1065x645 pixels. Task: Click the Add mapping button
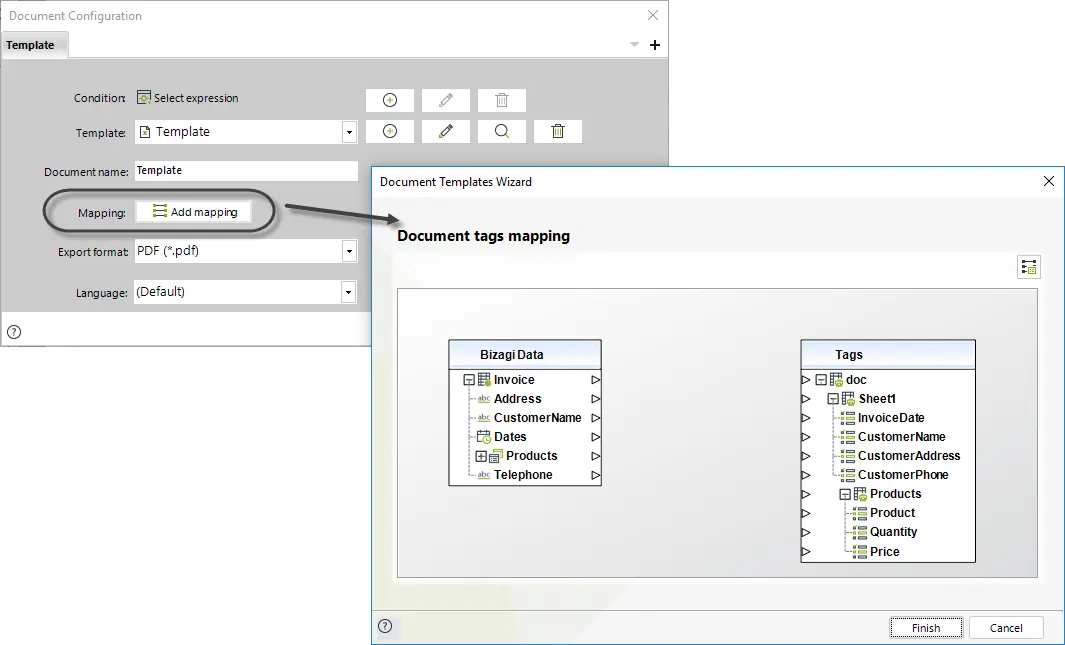click(x=194, y=212)
